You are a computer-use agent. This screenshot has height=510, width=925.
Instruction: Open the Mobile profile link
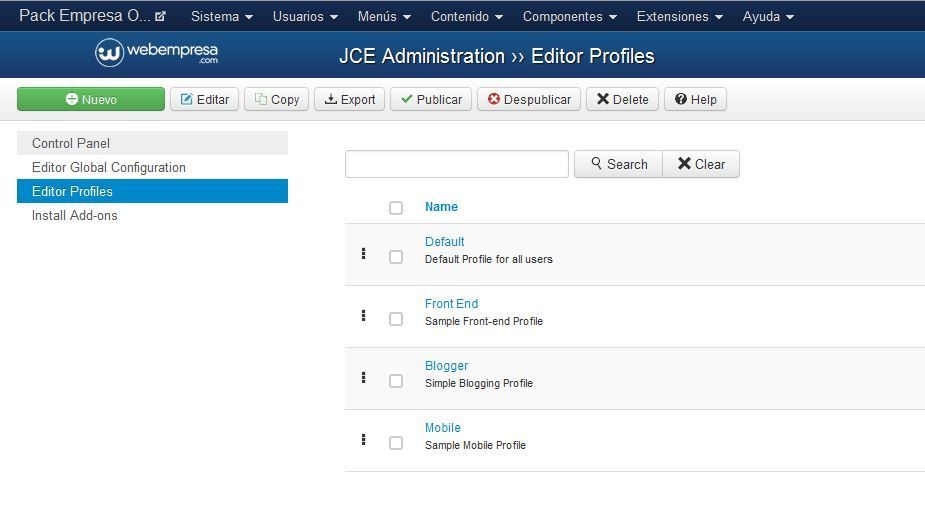442,427
